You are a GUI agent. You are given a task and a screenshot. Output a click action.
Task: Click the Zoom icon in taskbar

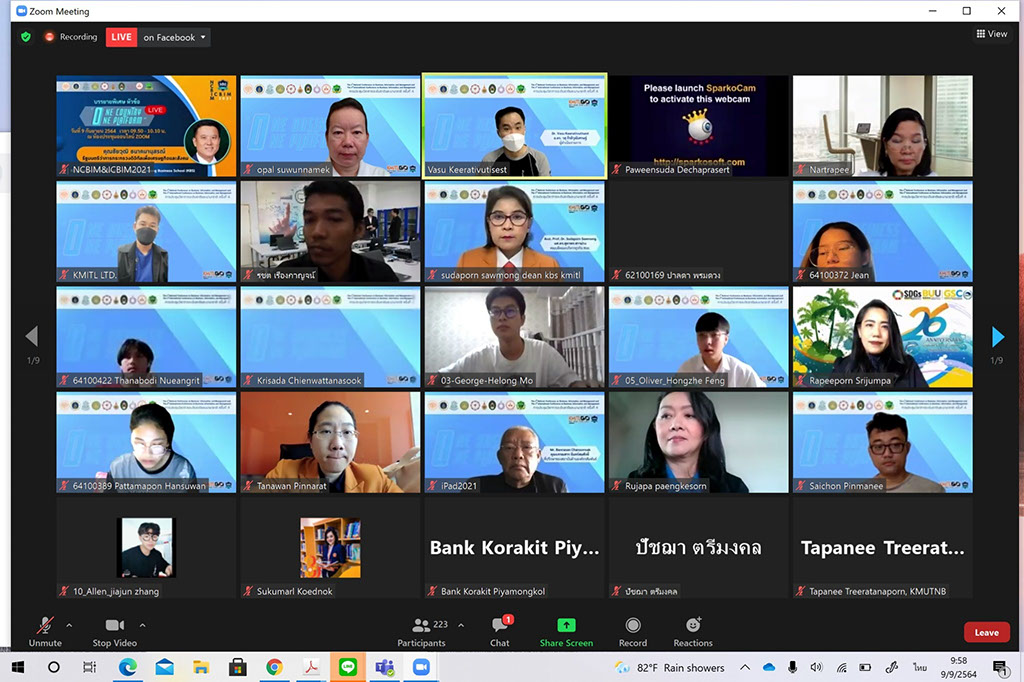coord(421,667)
